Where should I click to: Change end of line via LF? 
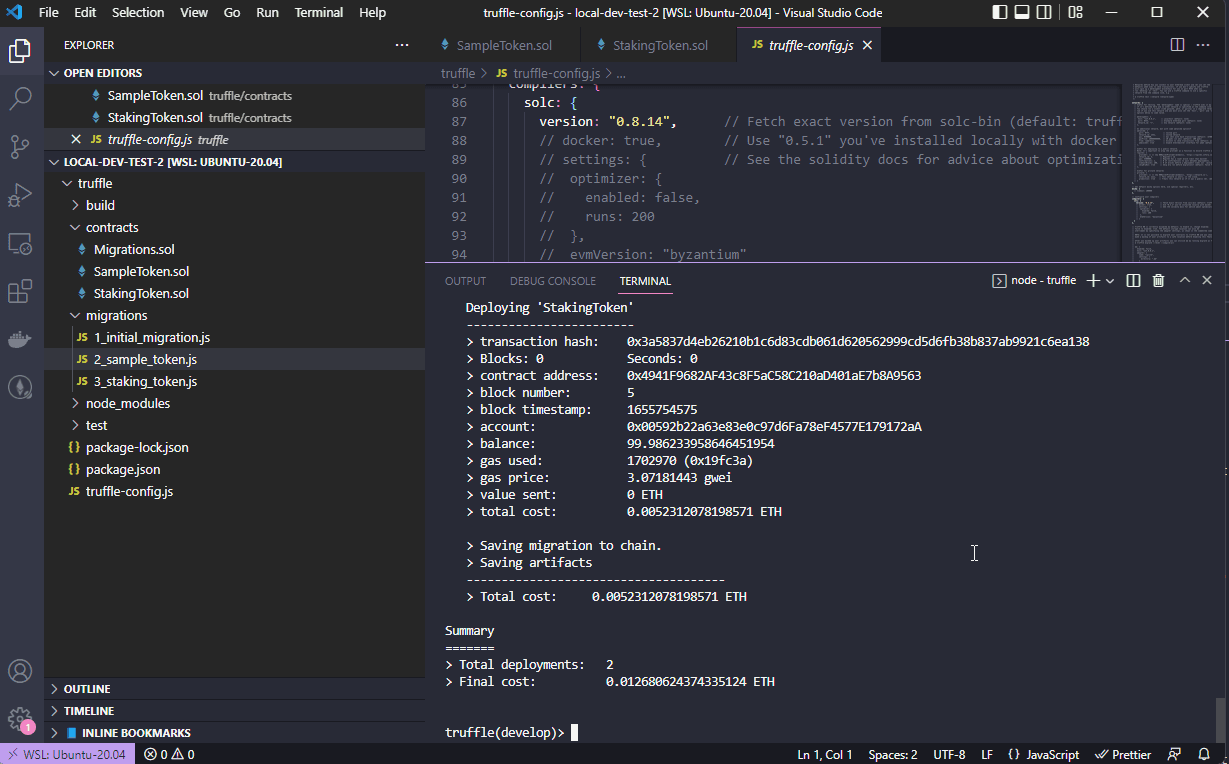pyautogui.click(x=987, y=754)
